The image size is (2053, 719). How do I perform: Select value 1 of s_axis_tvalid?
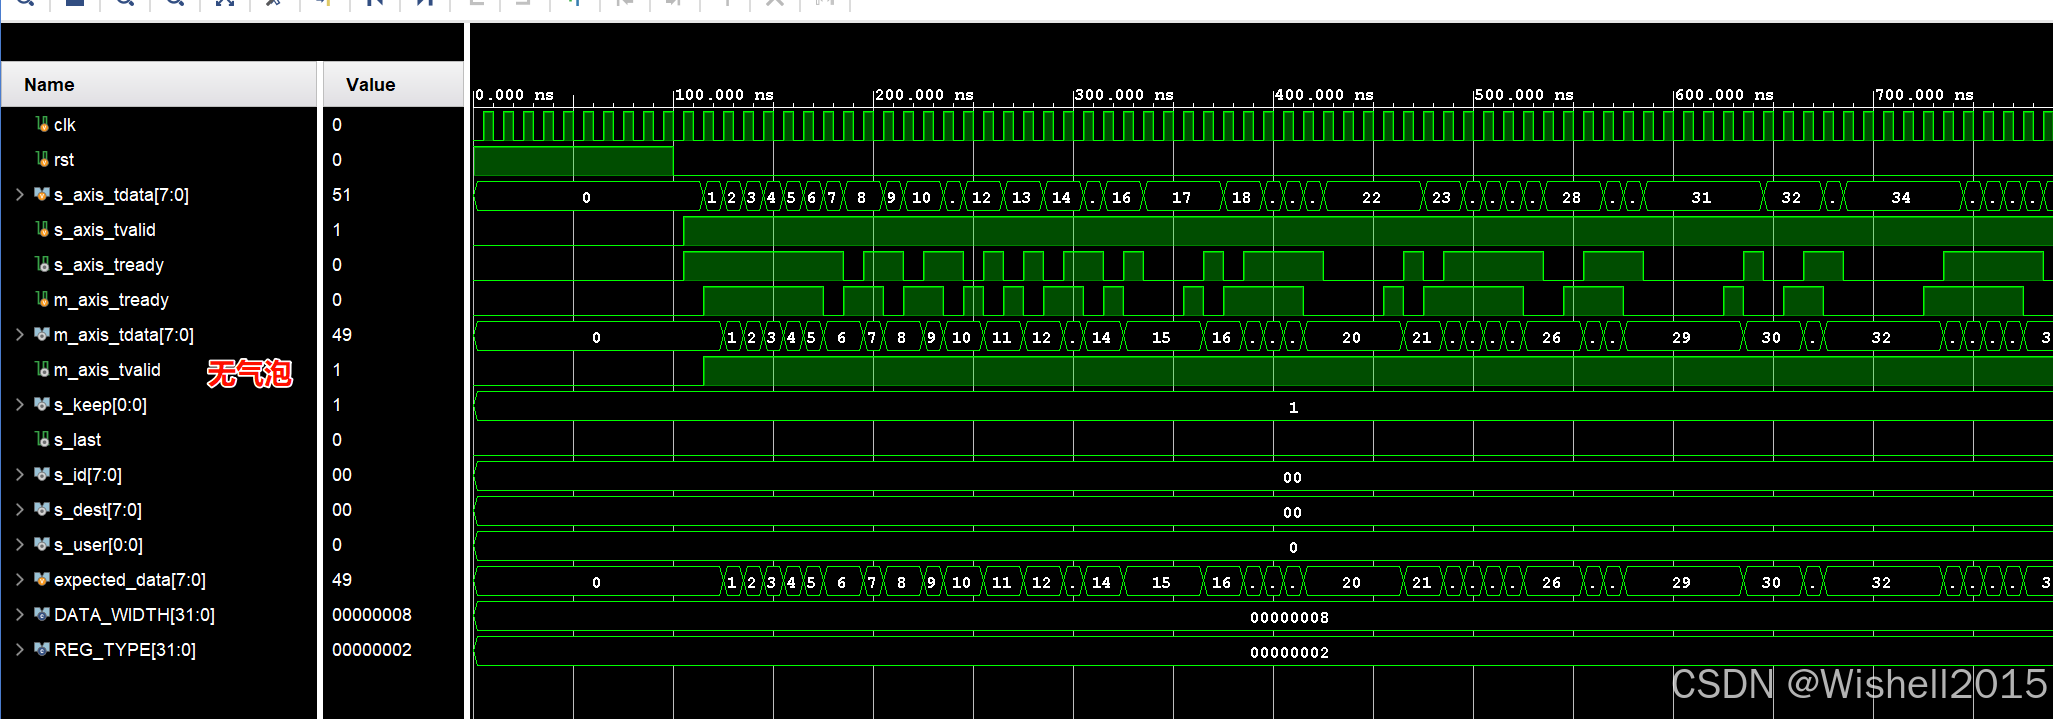pyautogui.click(x=337, y=229)
